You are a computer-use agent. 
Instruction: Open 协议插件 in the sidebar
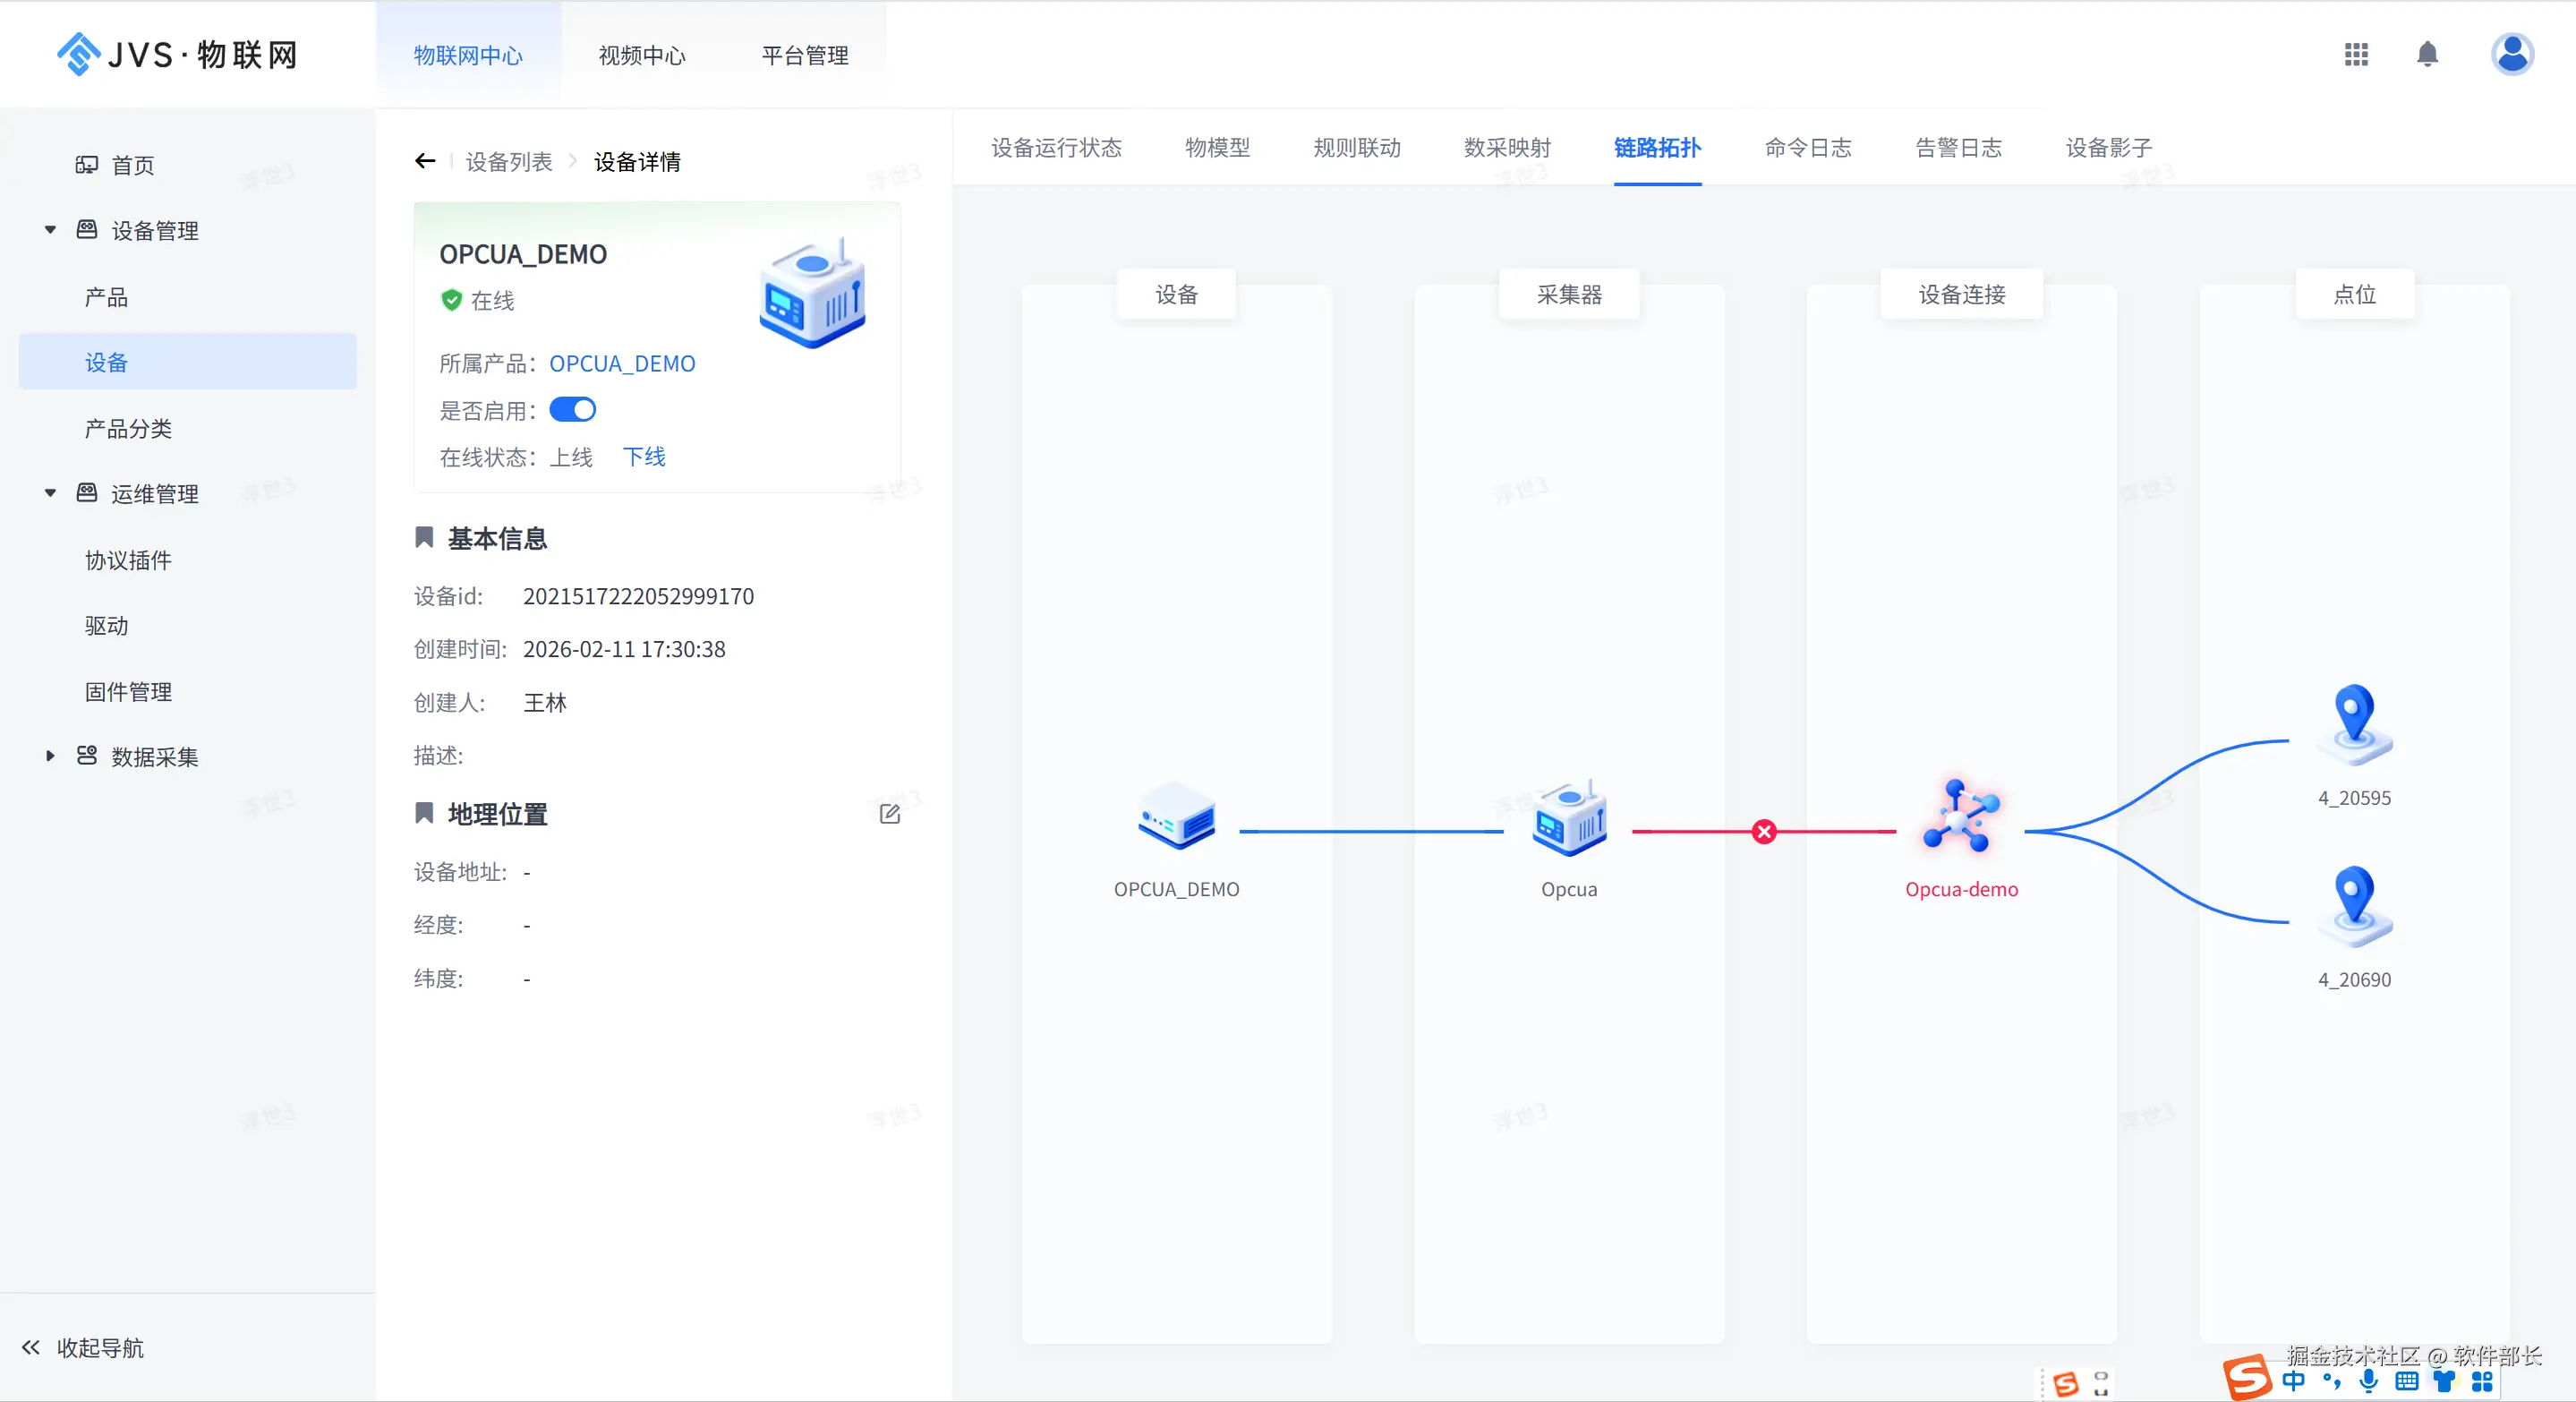tap(128, 560)
